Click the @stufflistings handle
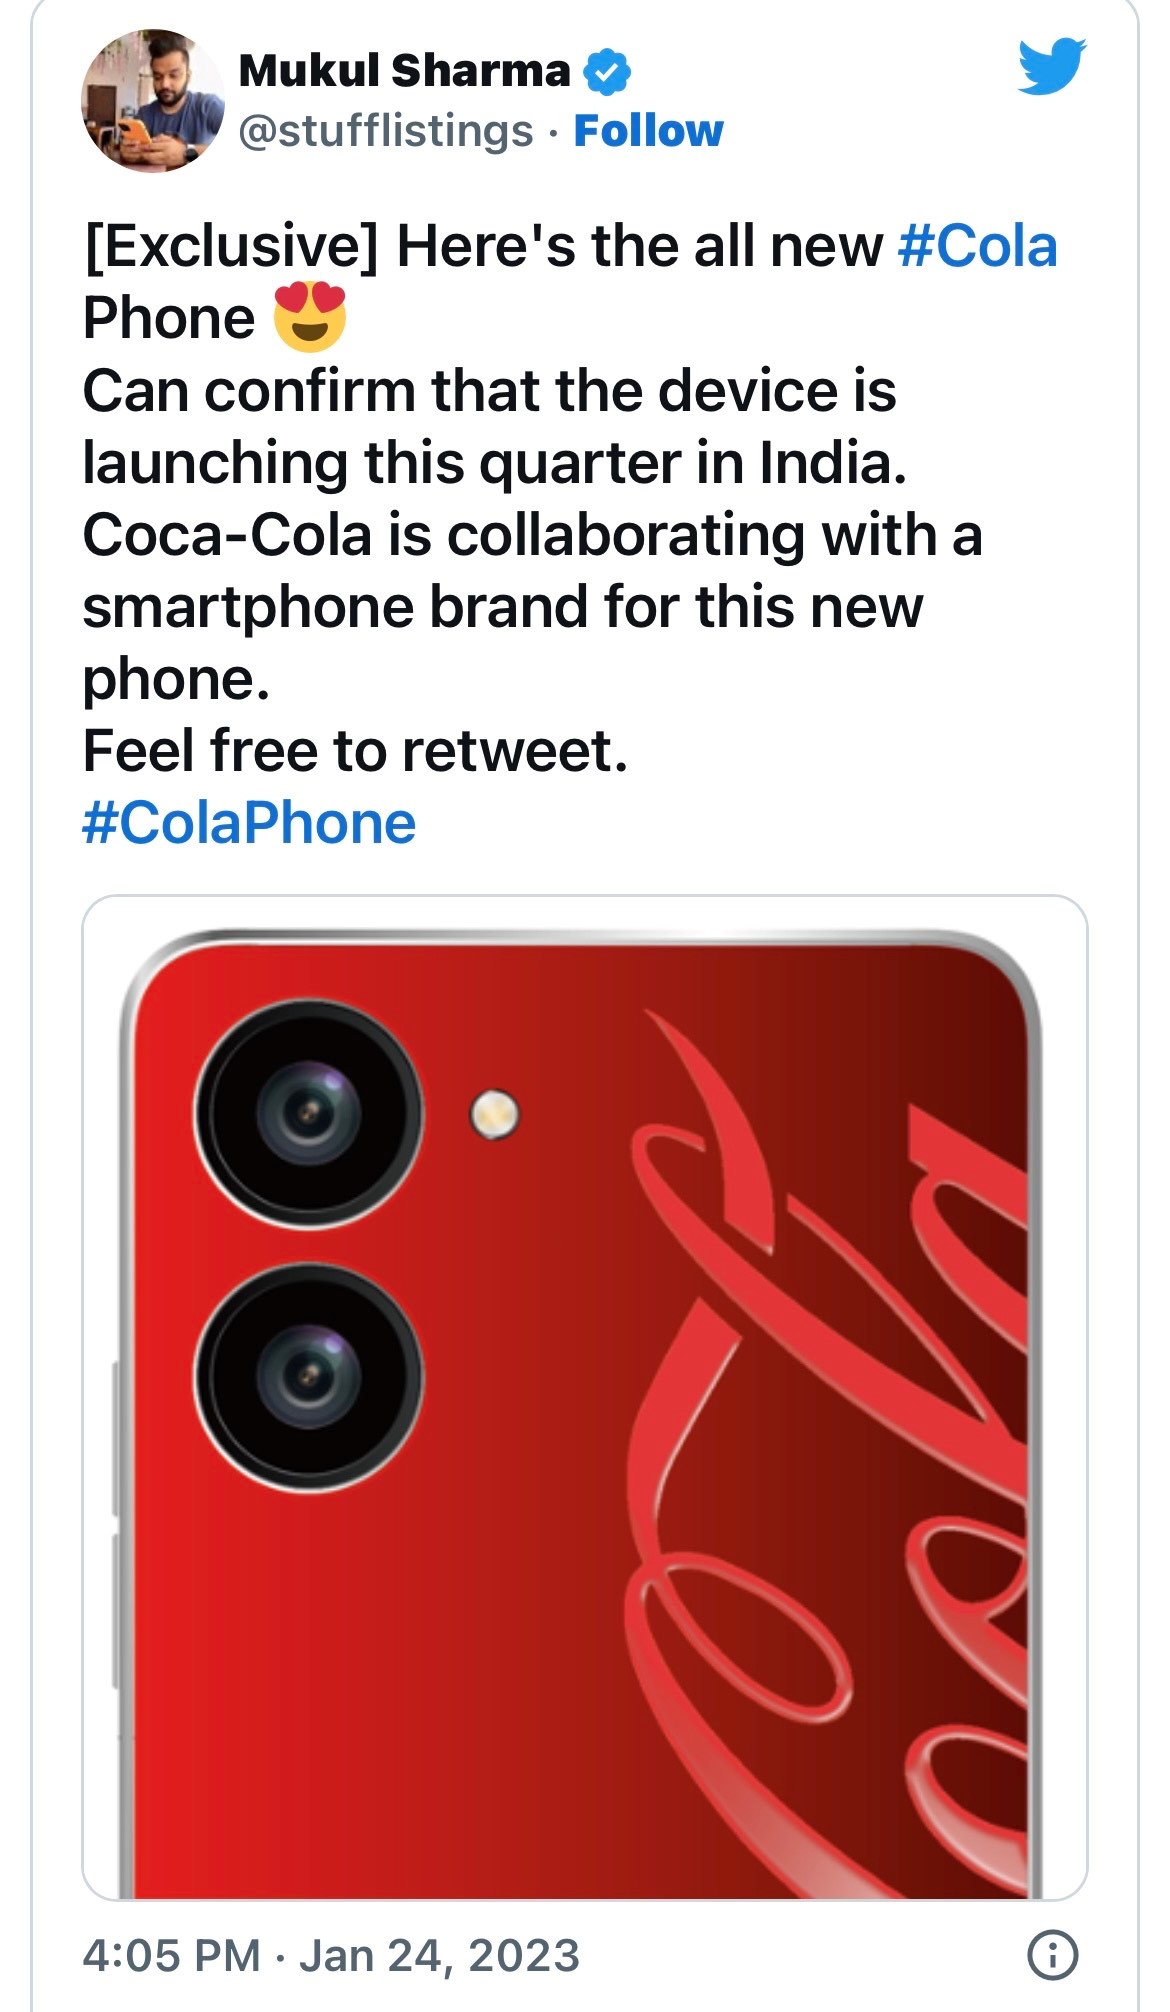 (x=386, y=131)
